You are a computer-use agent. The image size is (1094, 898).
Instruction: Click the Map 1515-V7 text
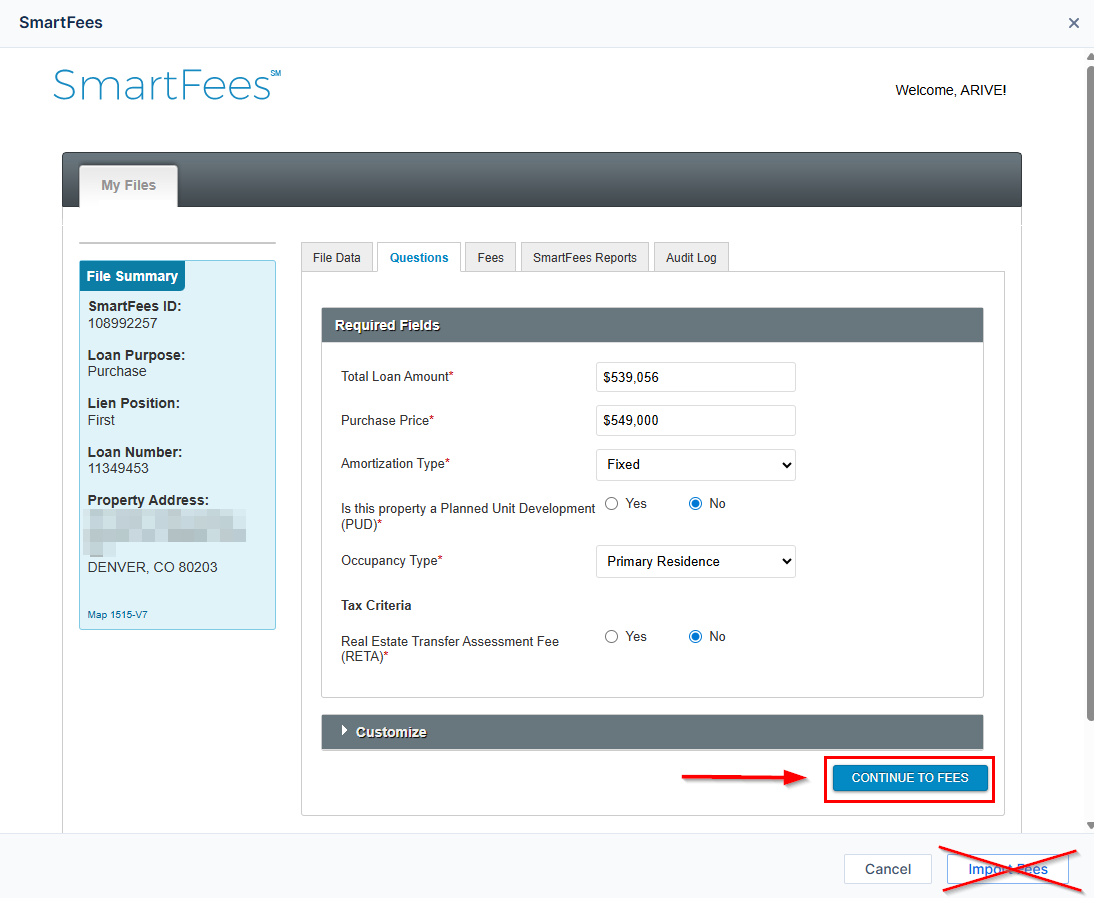(117, 615)
